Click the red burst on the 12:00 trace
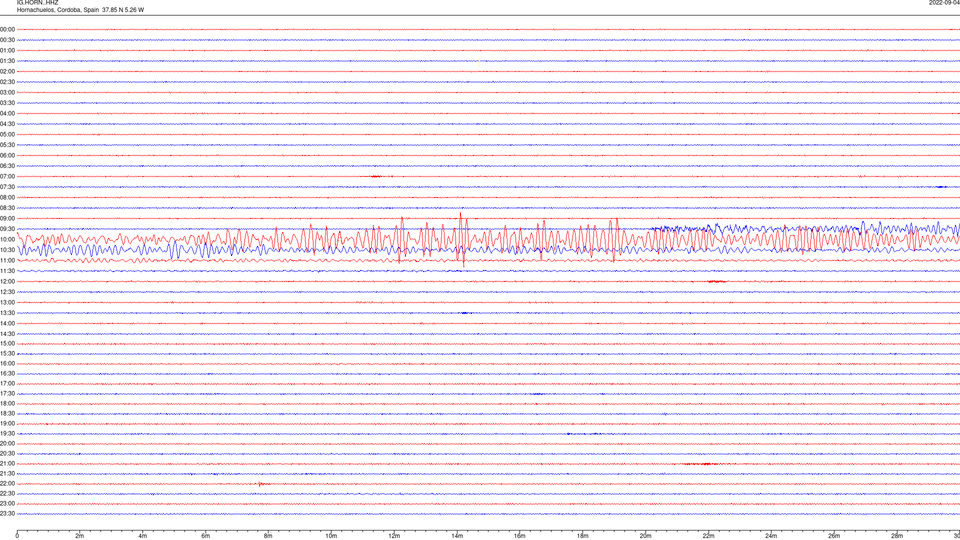This screenshot has width=960, height=540. (x=716, y=282)
